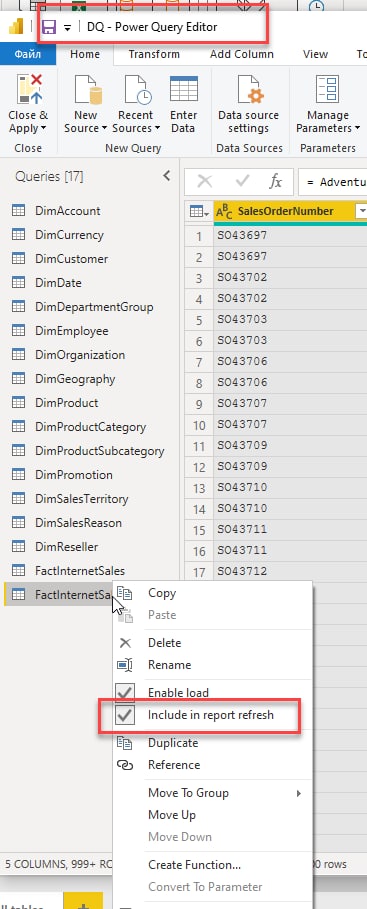Select the DimAccount query
This screenshot has width=367, height=909.
67,211
